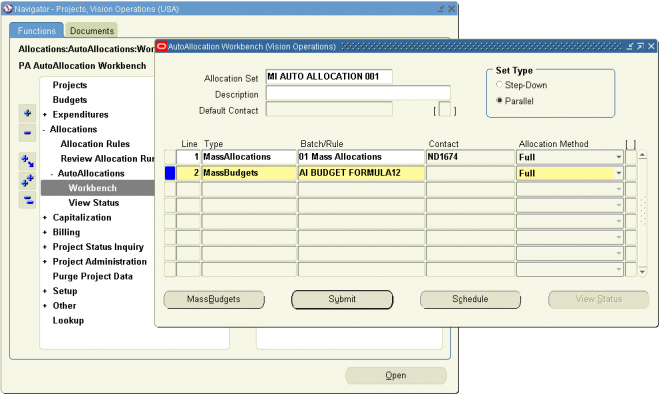Click the Oracle logo icon in AutoAllocation Workbench title bar

[x=162, y=46]
